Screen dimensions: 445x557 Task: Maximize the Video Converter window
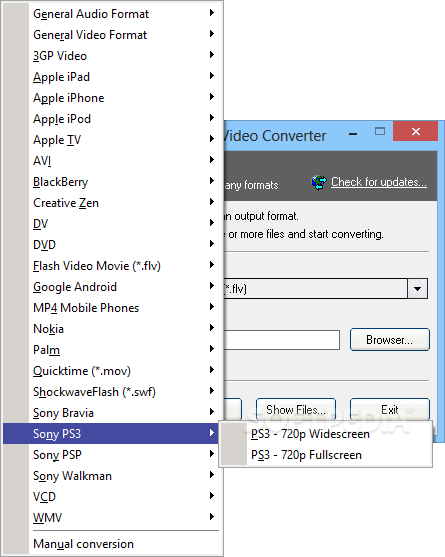point(380,132)
